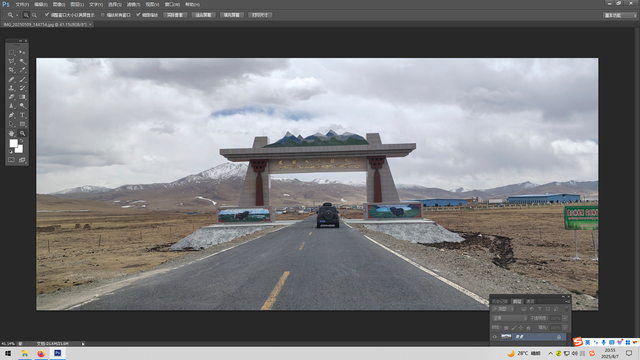
Task: Switch to the Channels tab
Action: tap(530, 301)
